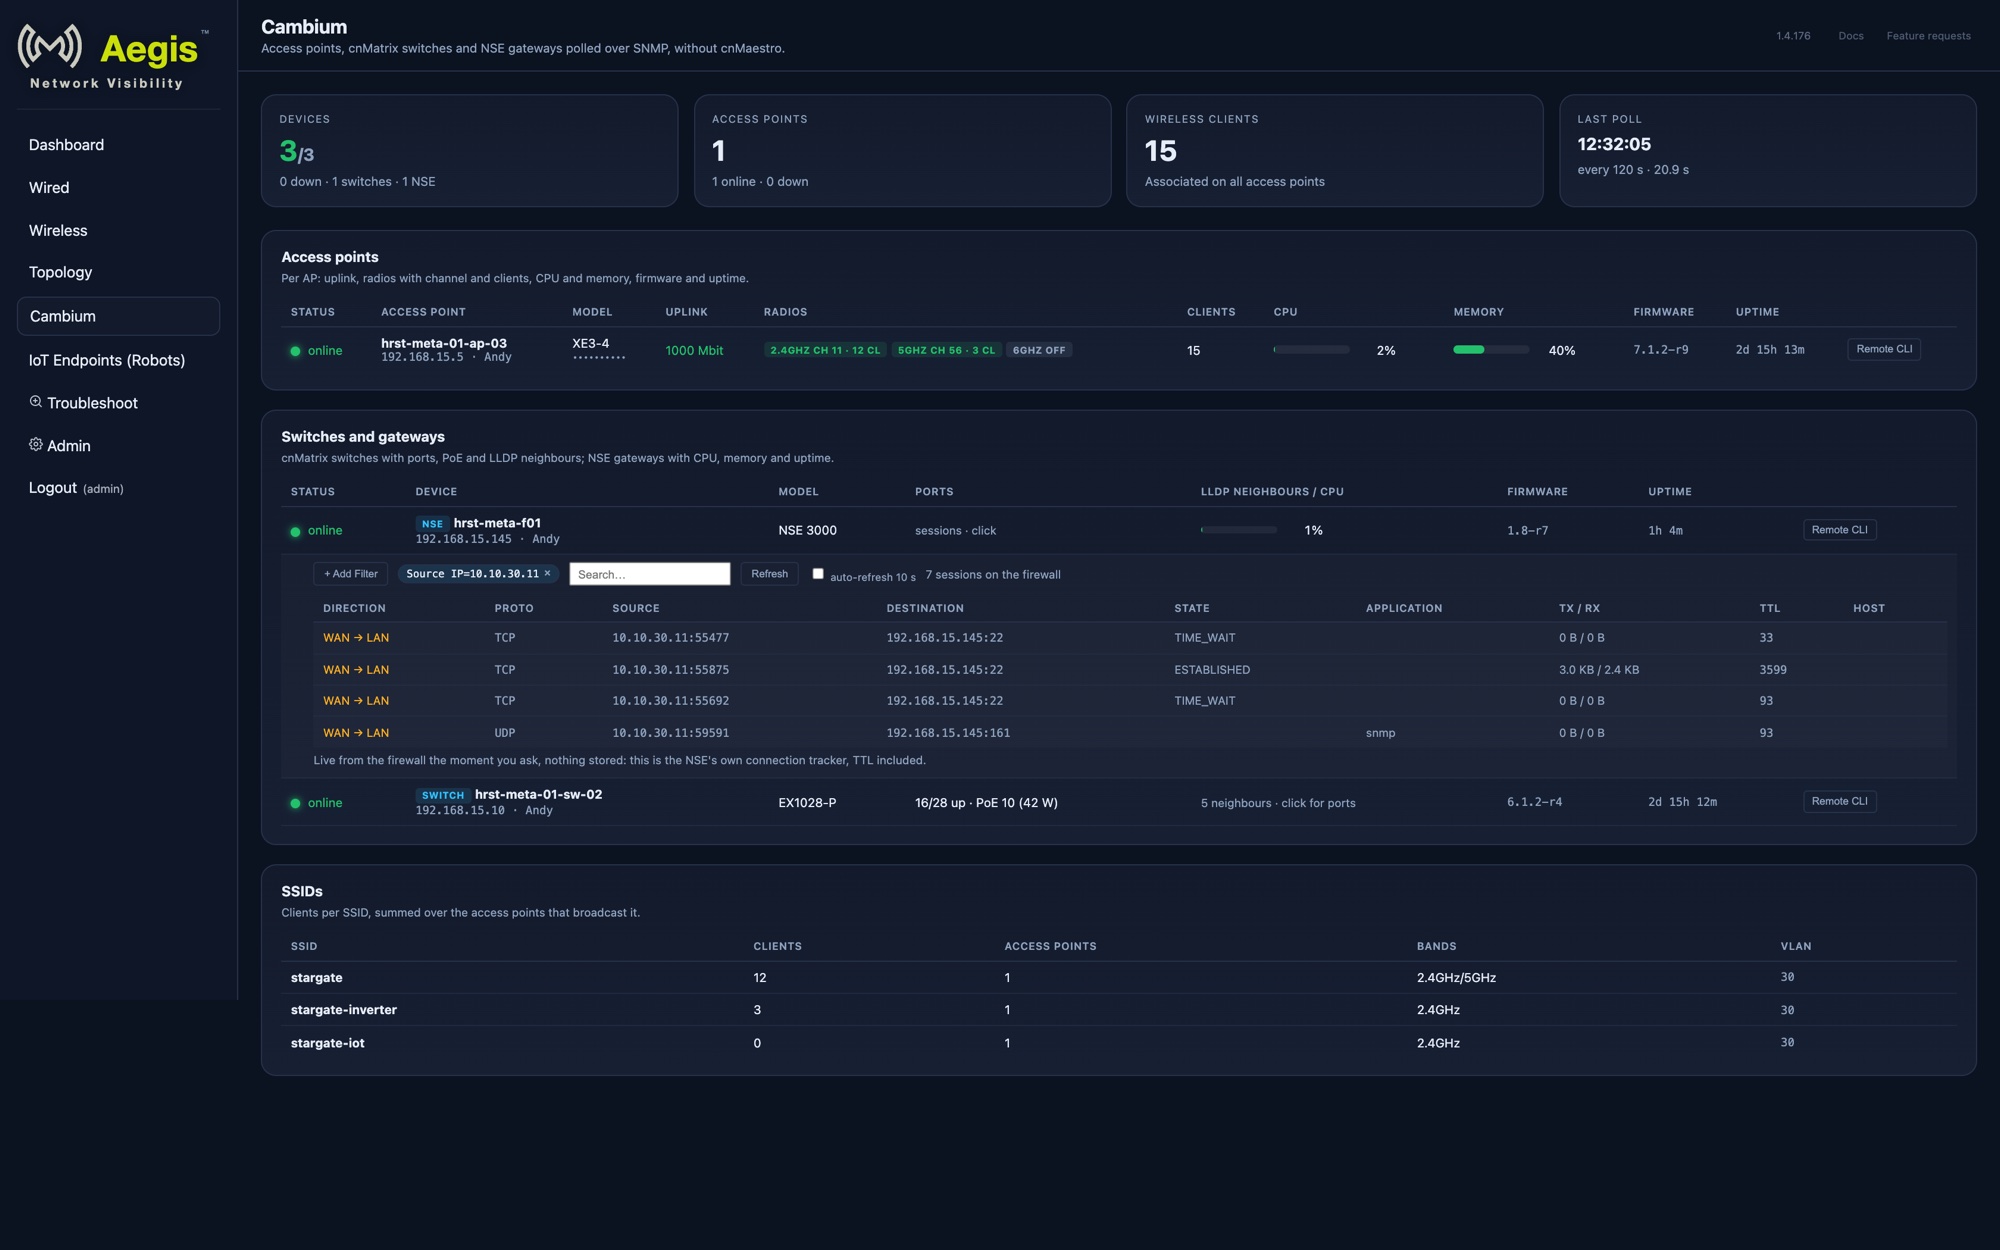2000x1250 pixels.
Task: Toggle auto-refresh 10 s checkbox
Action: 818,573
